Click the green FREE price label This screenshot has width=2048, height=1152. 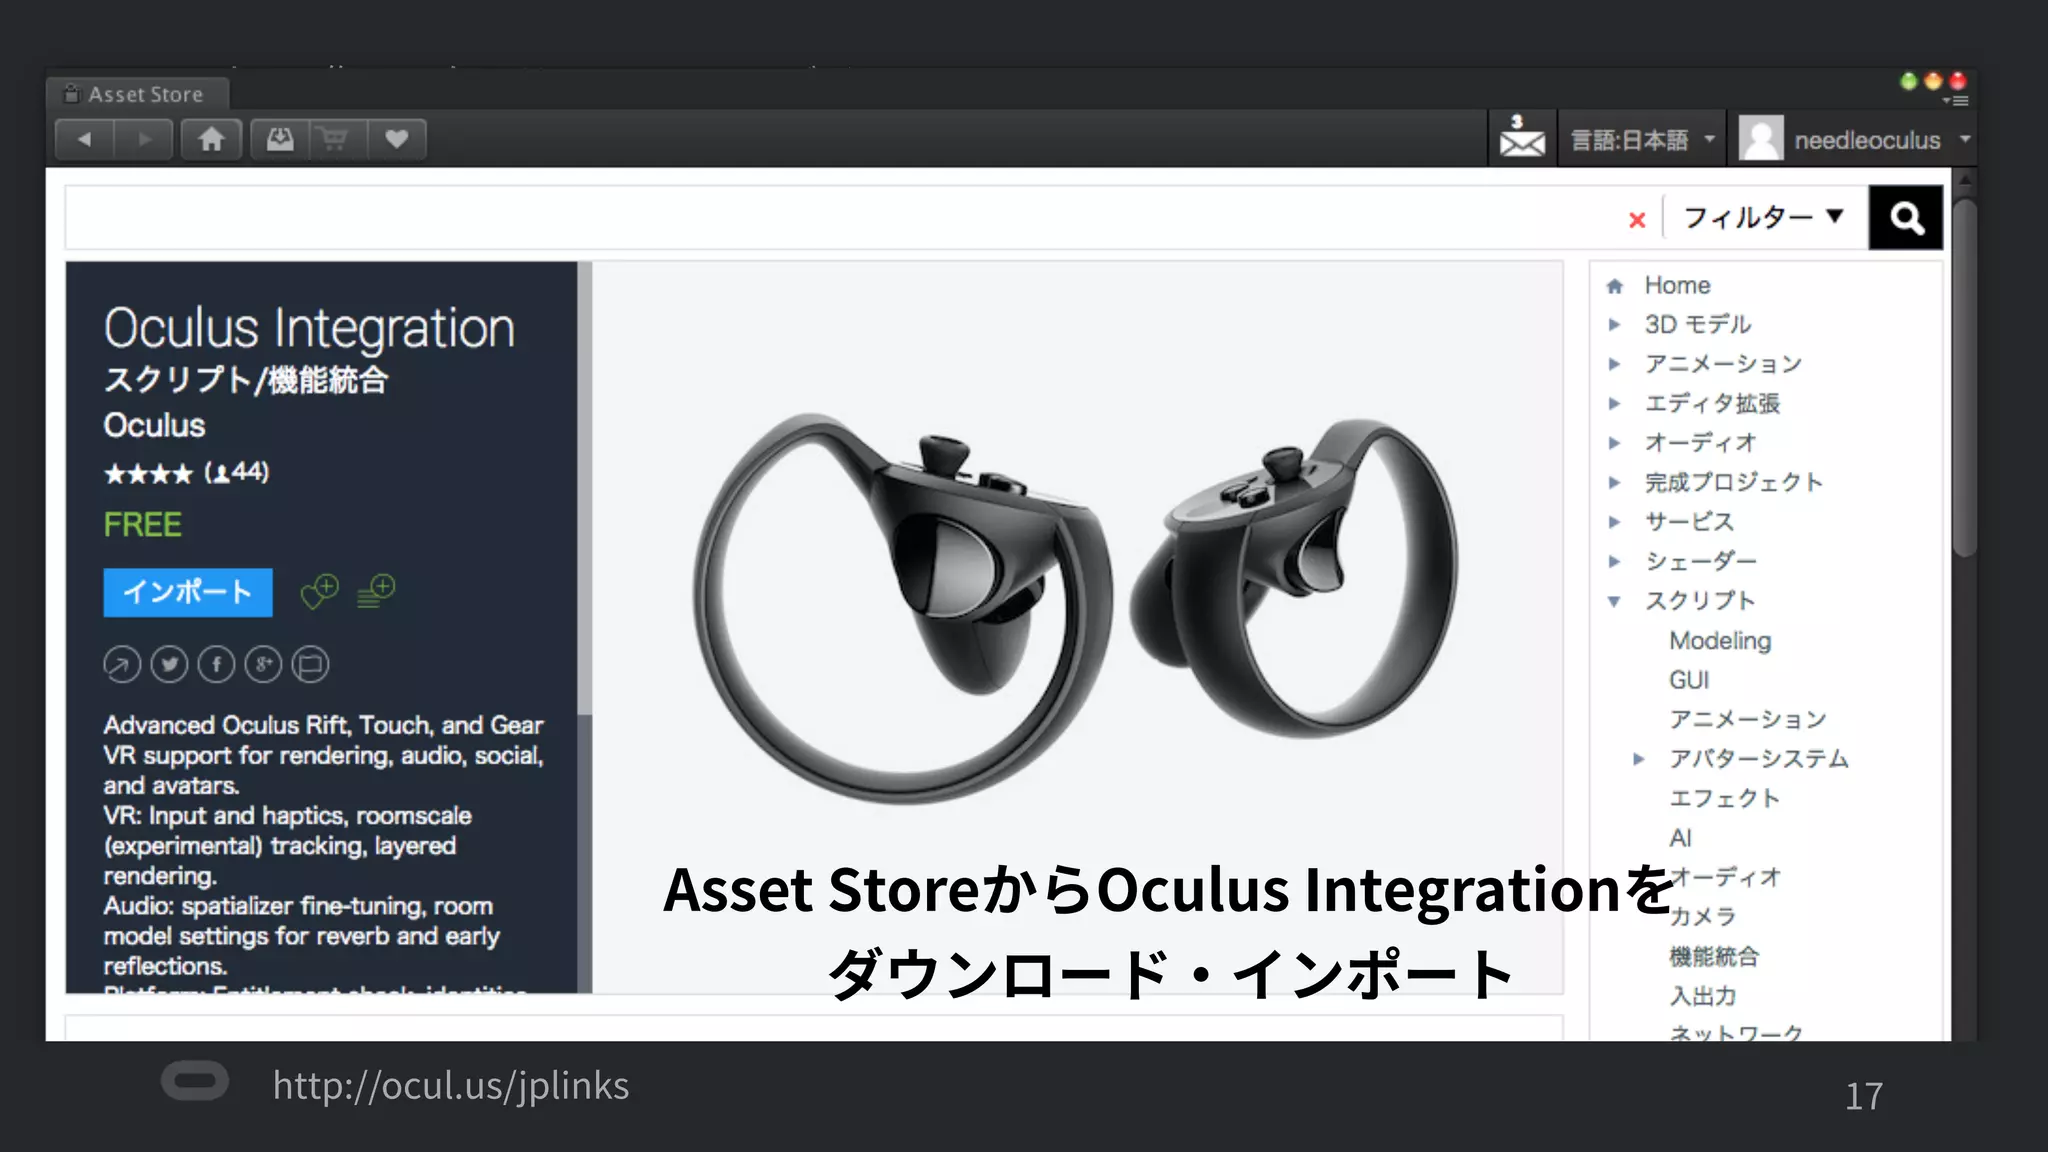[x=143, y=525]
